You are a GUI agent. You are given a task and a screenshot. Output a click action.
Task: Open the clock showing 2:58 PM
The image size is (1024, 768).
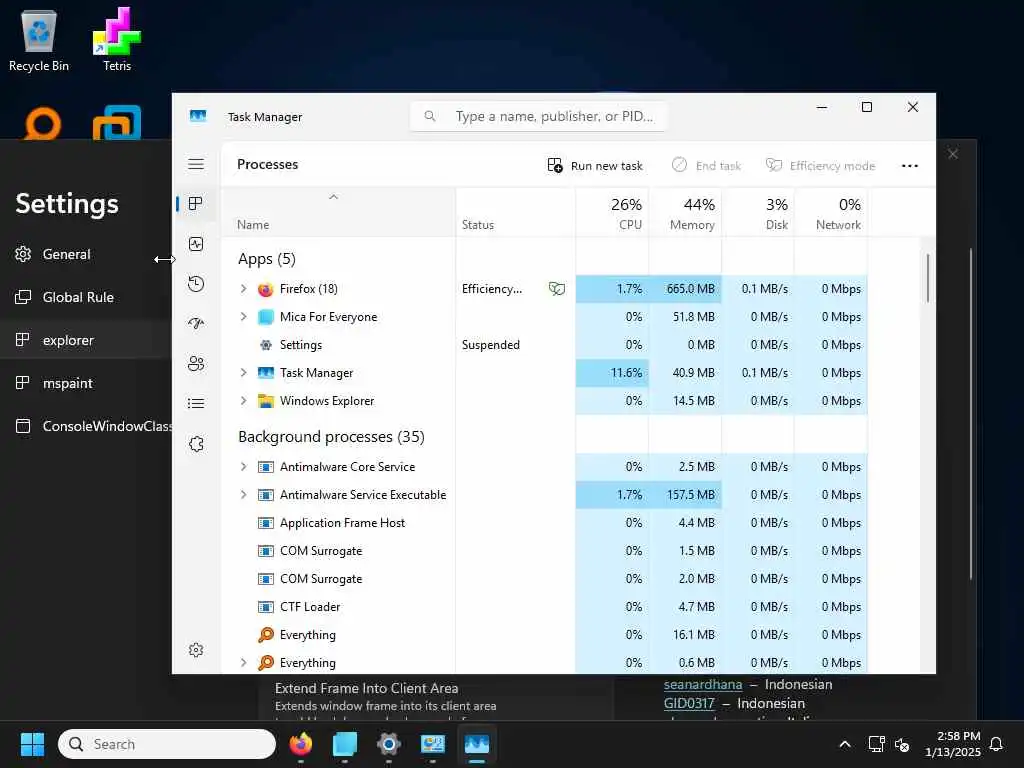pyautogui.click(x=953, y=744)
